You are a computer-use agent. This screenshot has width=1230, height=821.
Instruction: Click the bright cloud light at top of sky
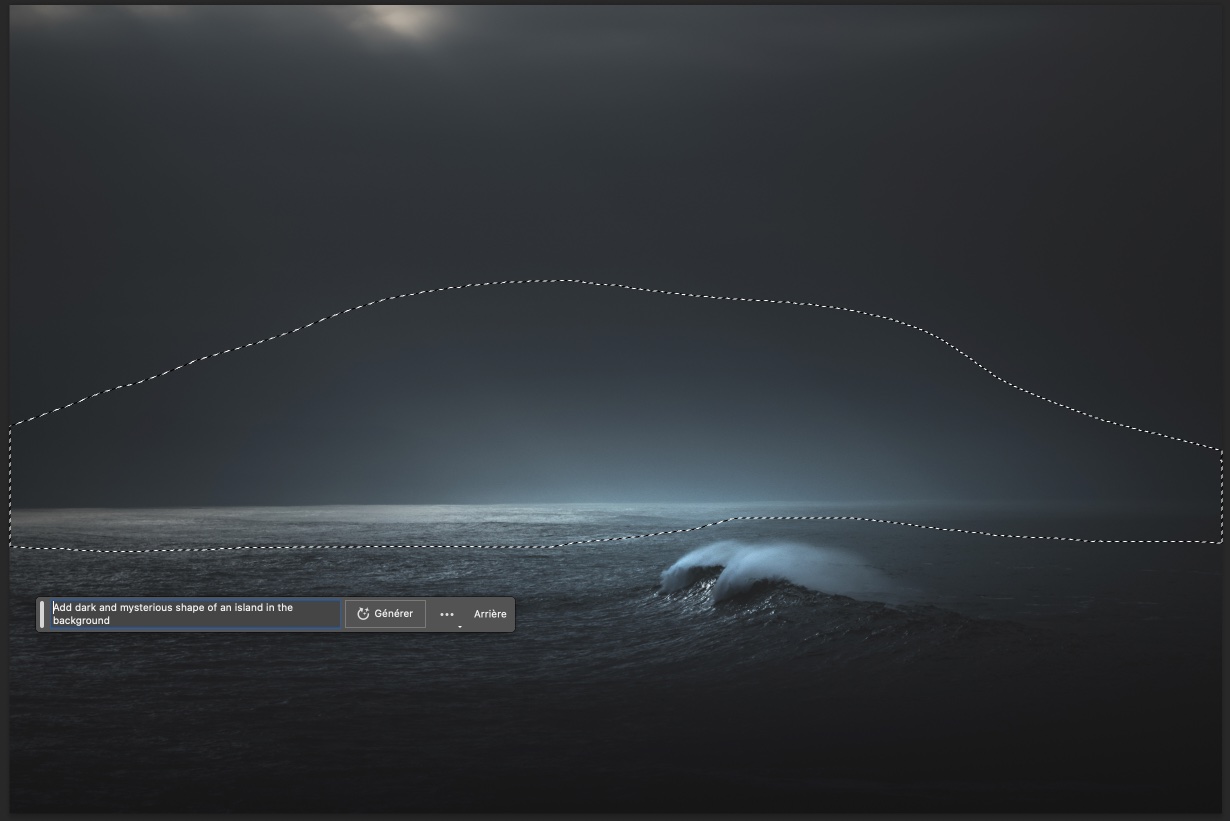tap(405, 20)
